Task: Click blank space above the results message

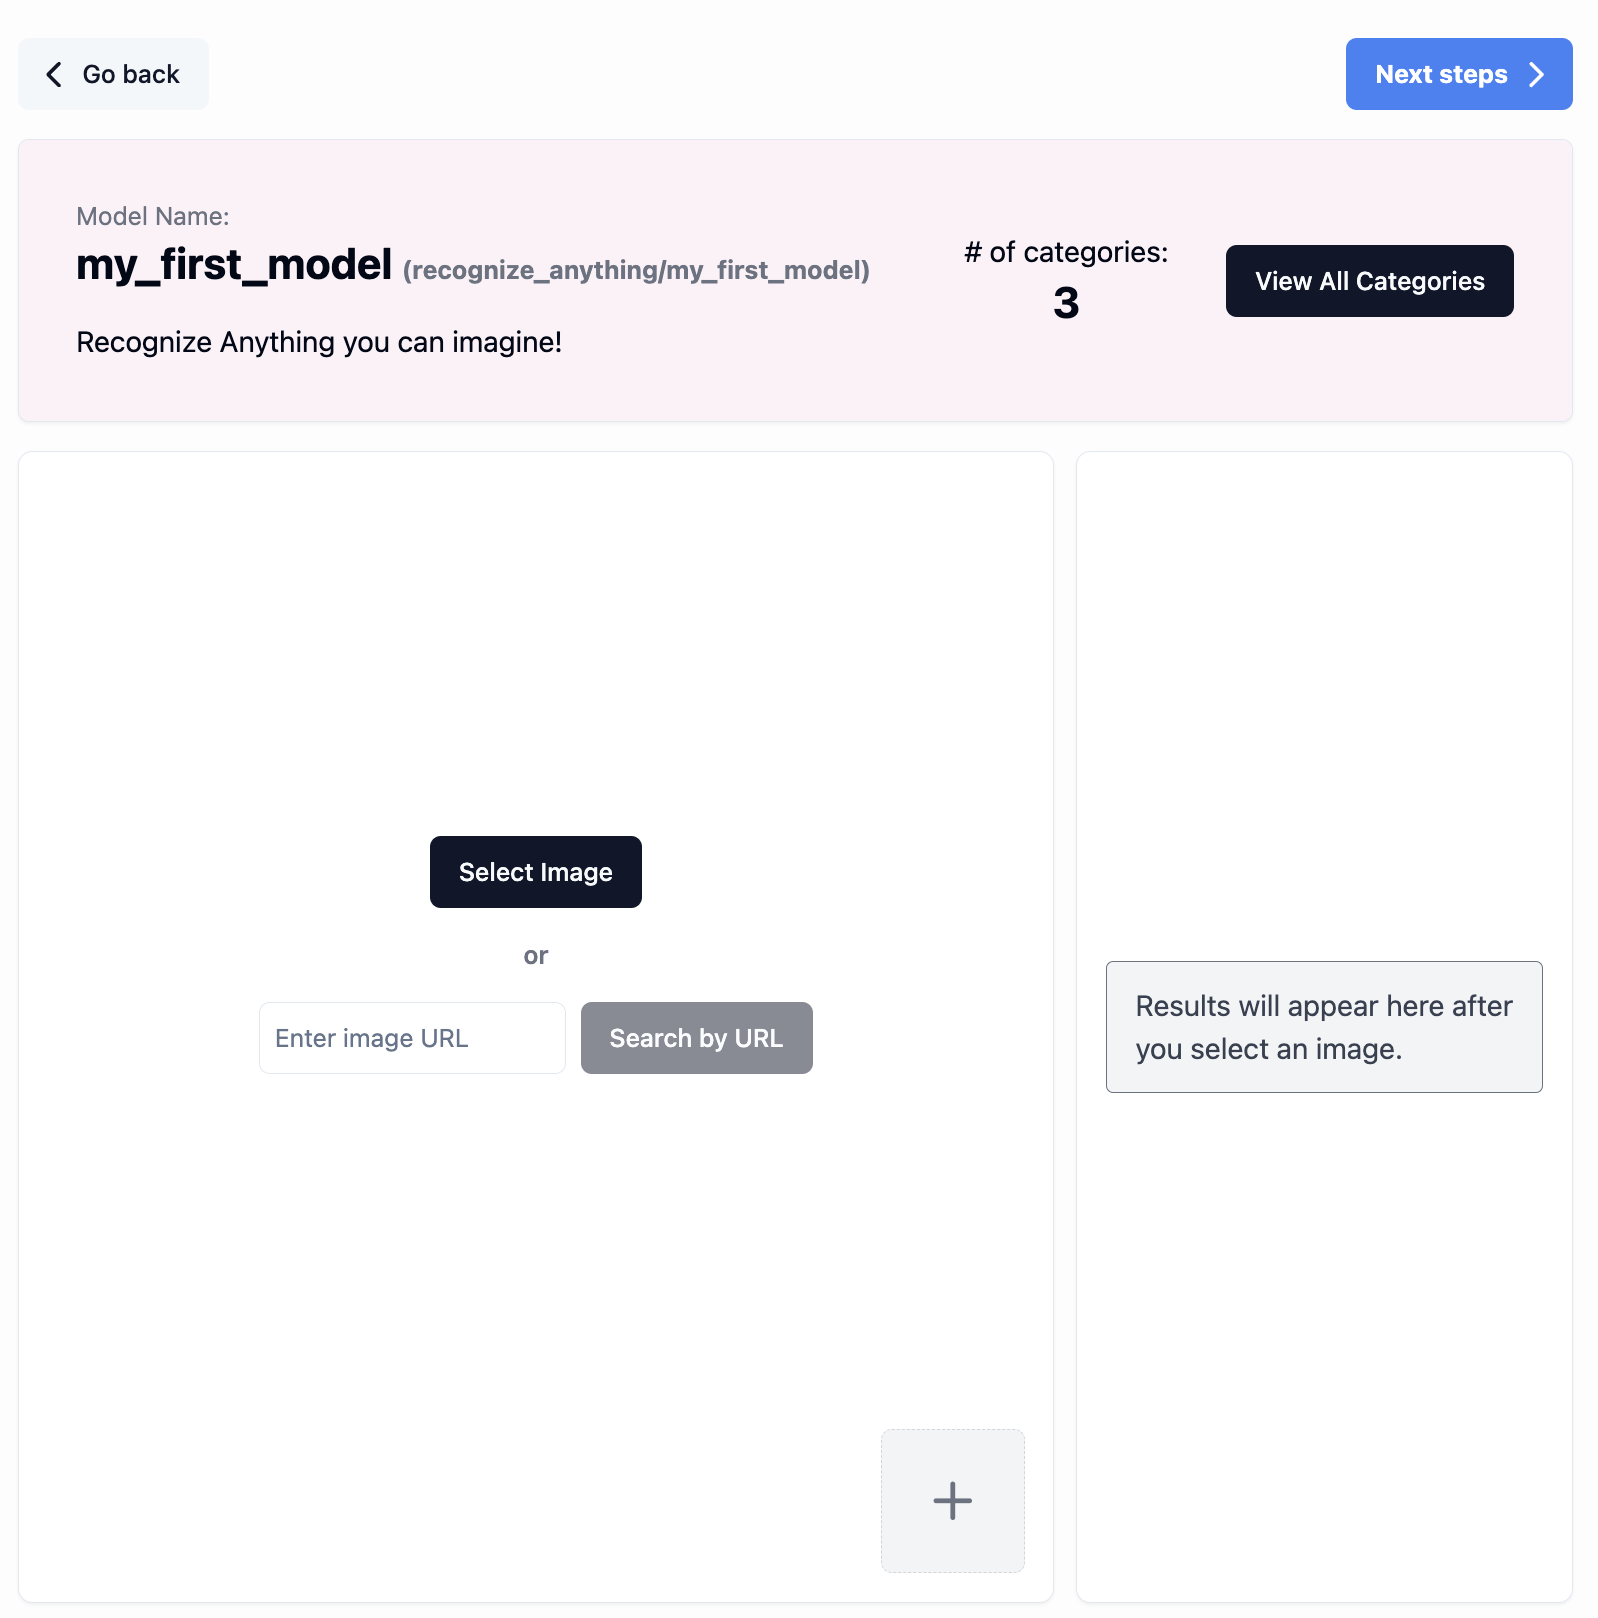Action: click(x=1323, y=700)
